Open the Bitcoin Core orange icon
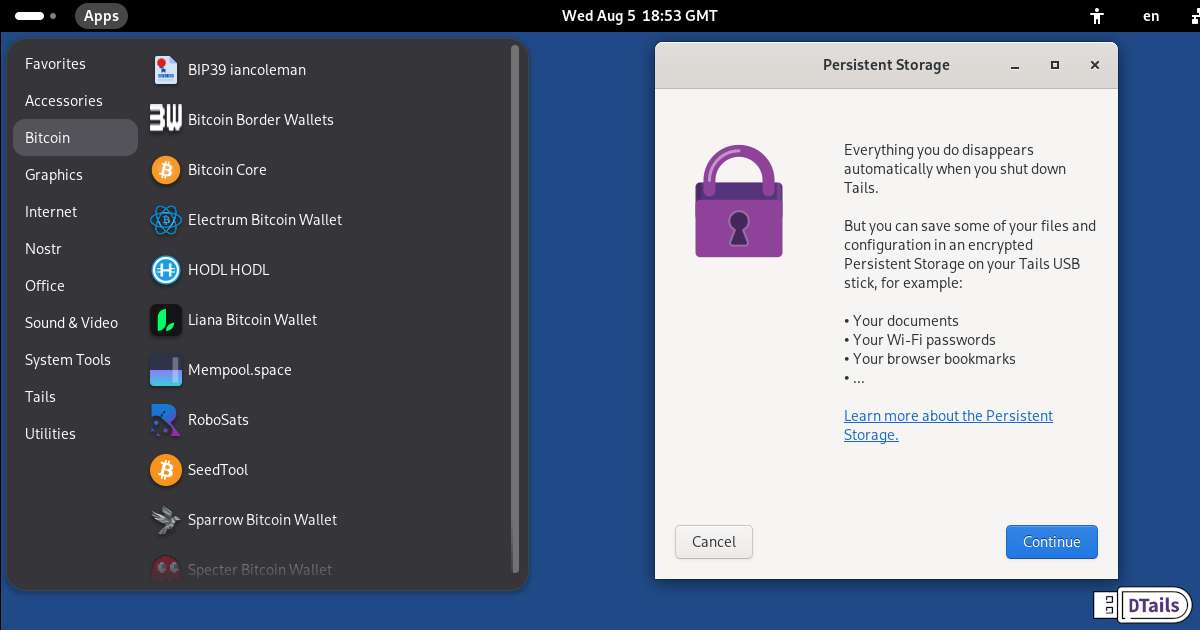1200x630 pixels. click(165, 170)
